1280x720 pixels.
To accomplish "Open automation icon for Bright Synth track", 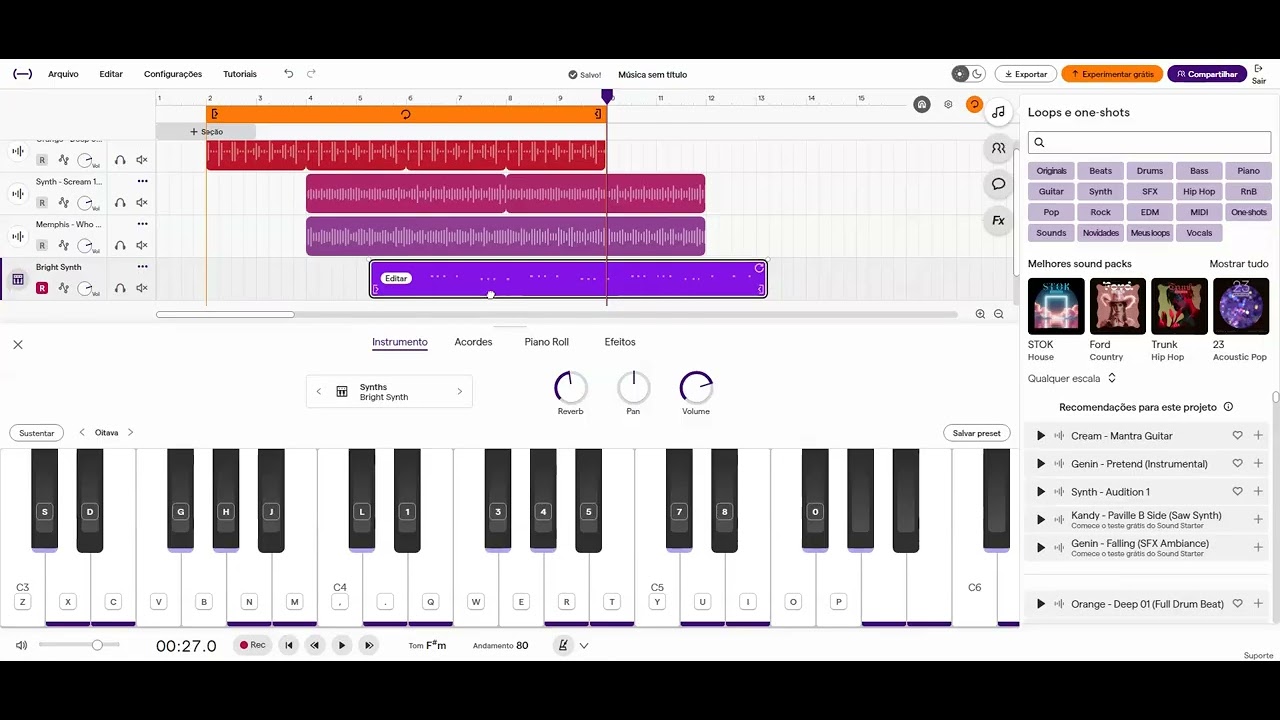I will [x=63, y=288].
